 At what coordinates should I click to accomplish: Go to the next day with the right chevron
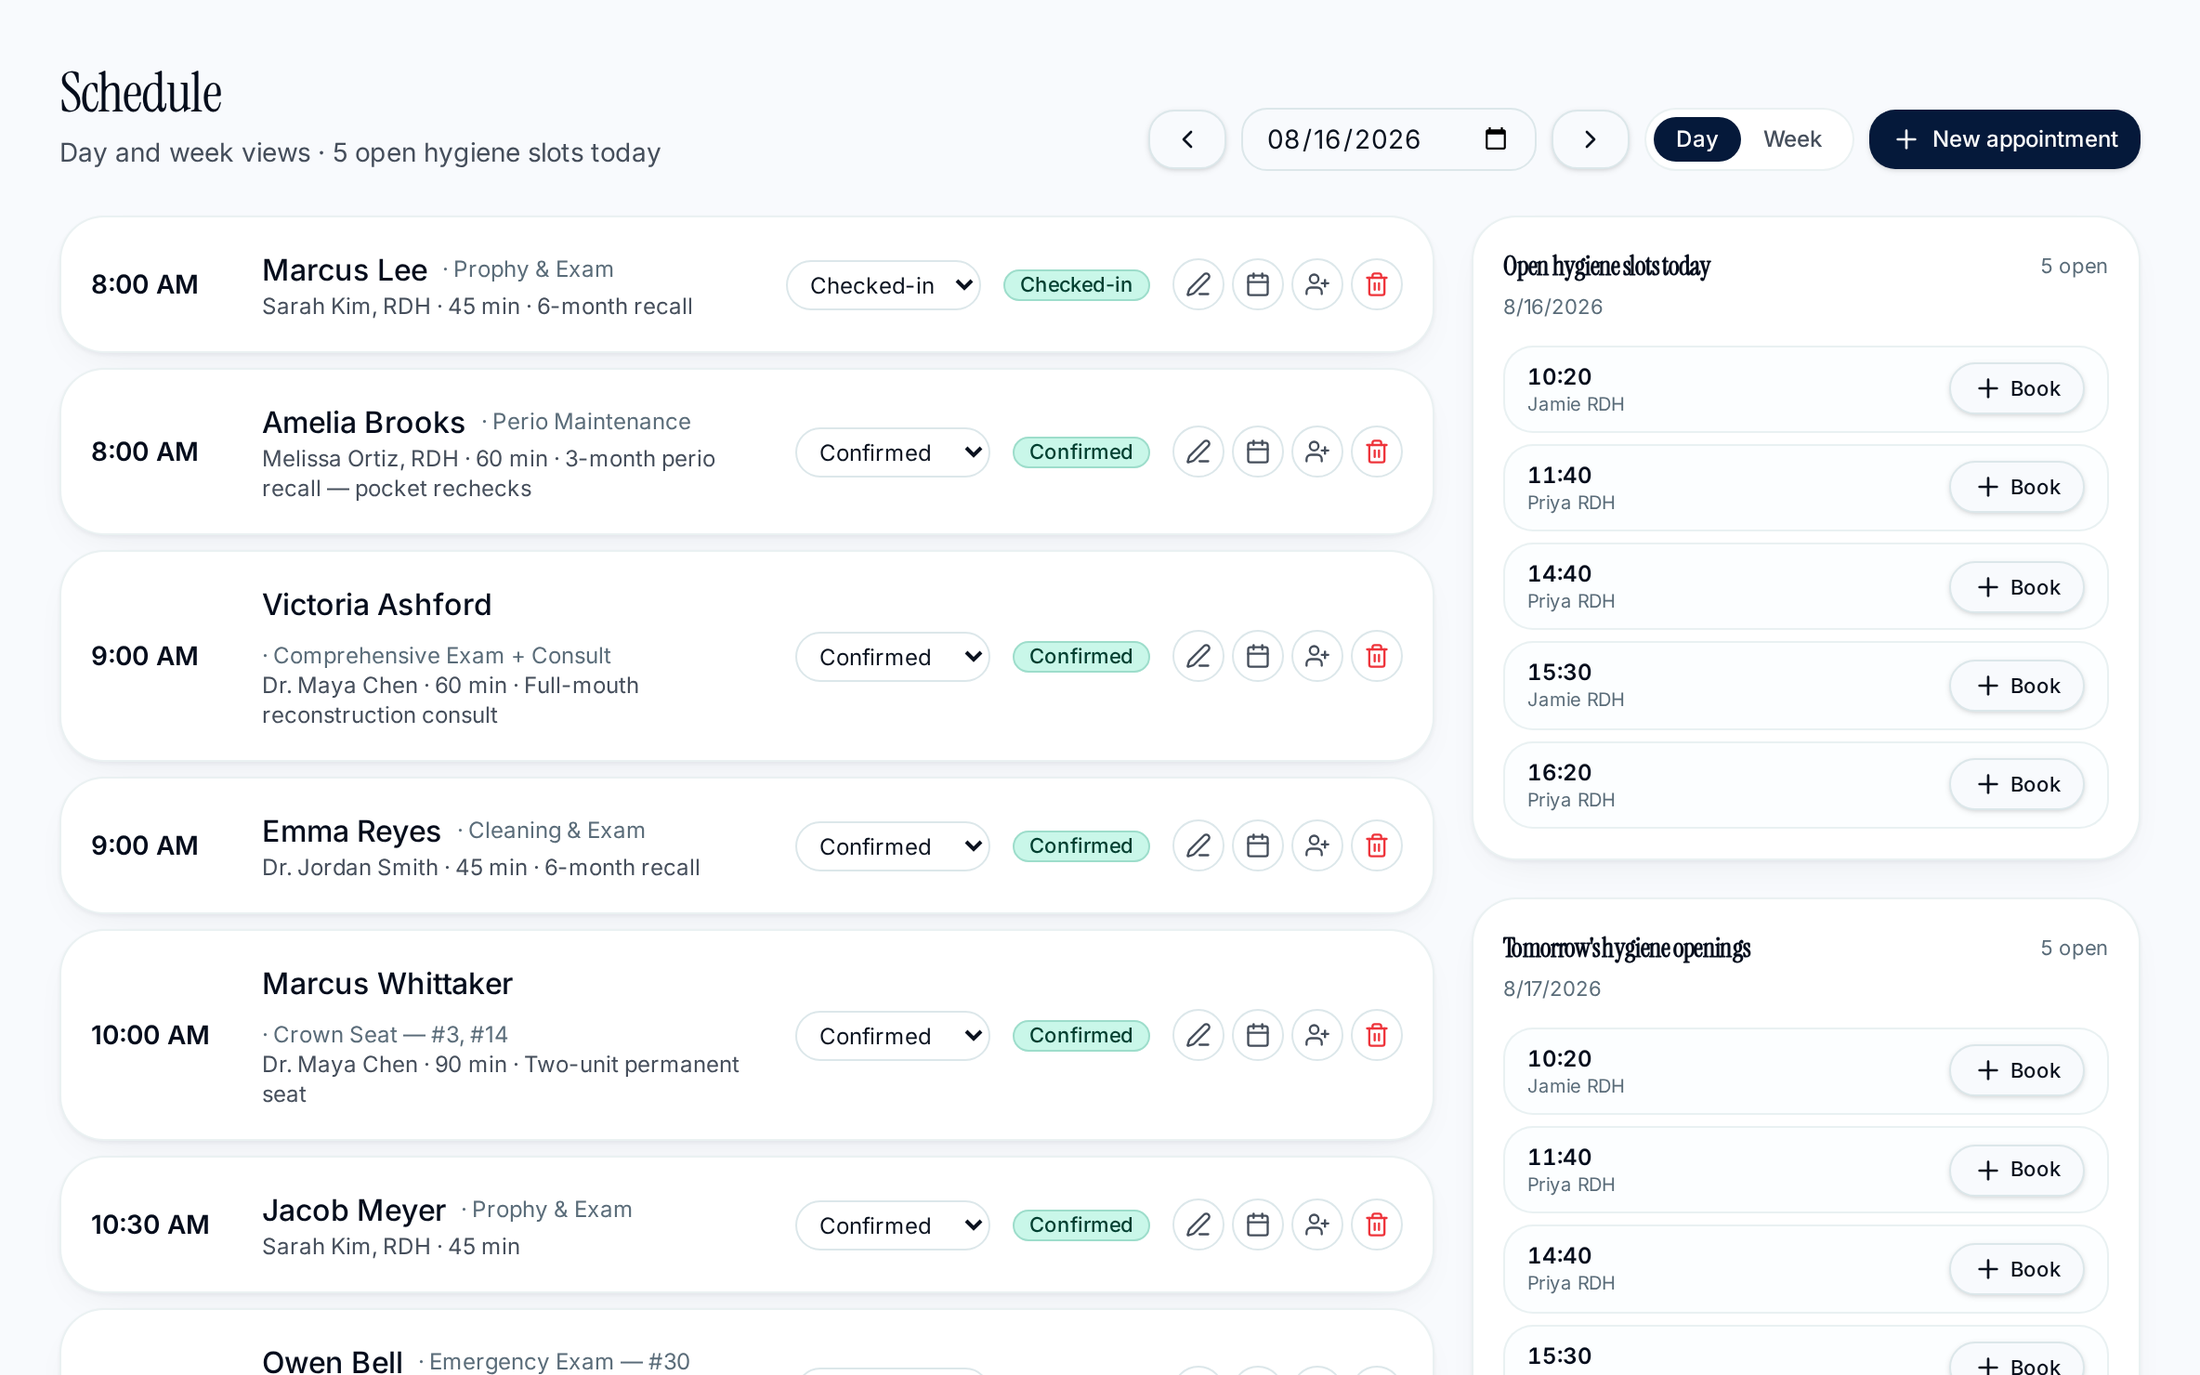[1590, 139]
